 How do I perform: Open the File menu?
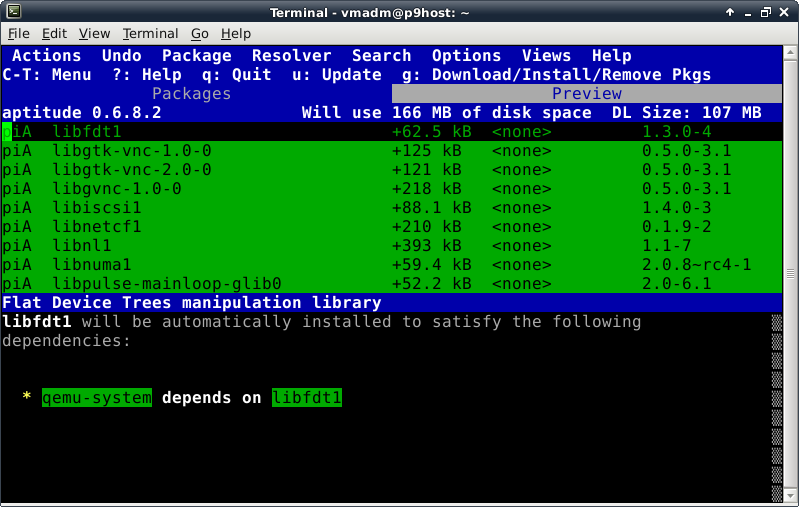tap(18, 34)
